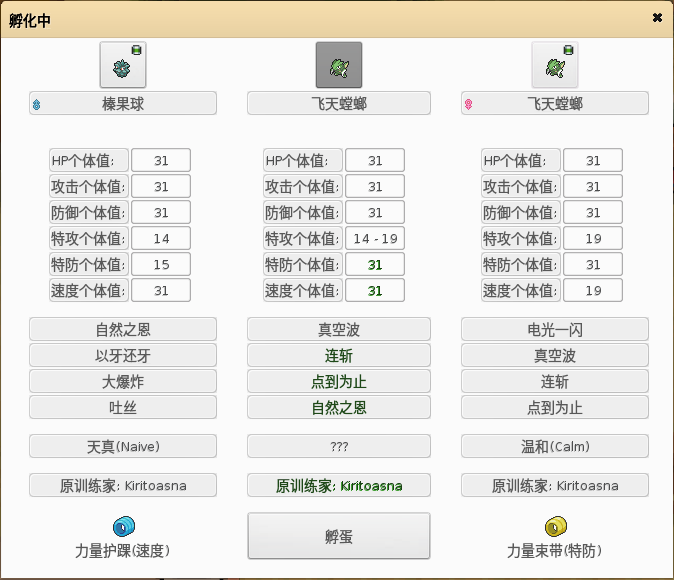Click right parent's 特防个体值 value 31
This screenshot has width=674, height=580.
pyautogui.click(x=593, y=264)
